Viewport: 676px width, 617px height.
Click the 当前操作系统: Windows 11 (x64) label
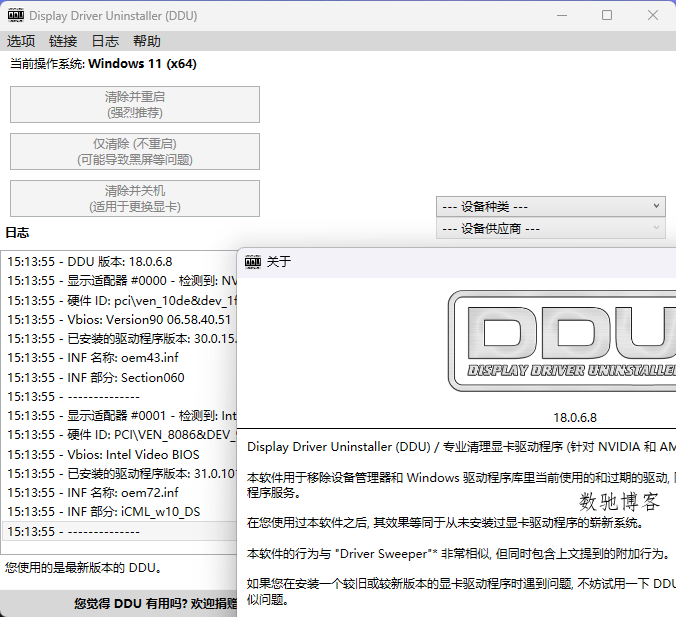[x=103, y=64]
